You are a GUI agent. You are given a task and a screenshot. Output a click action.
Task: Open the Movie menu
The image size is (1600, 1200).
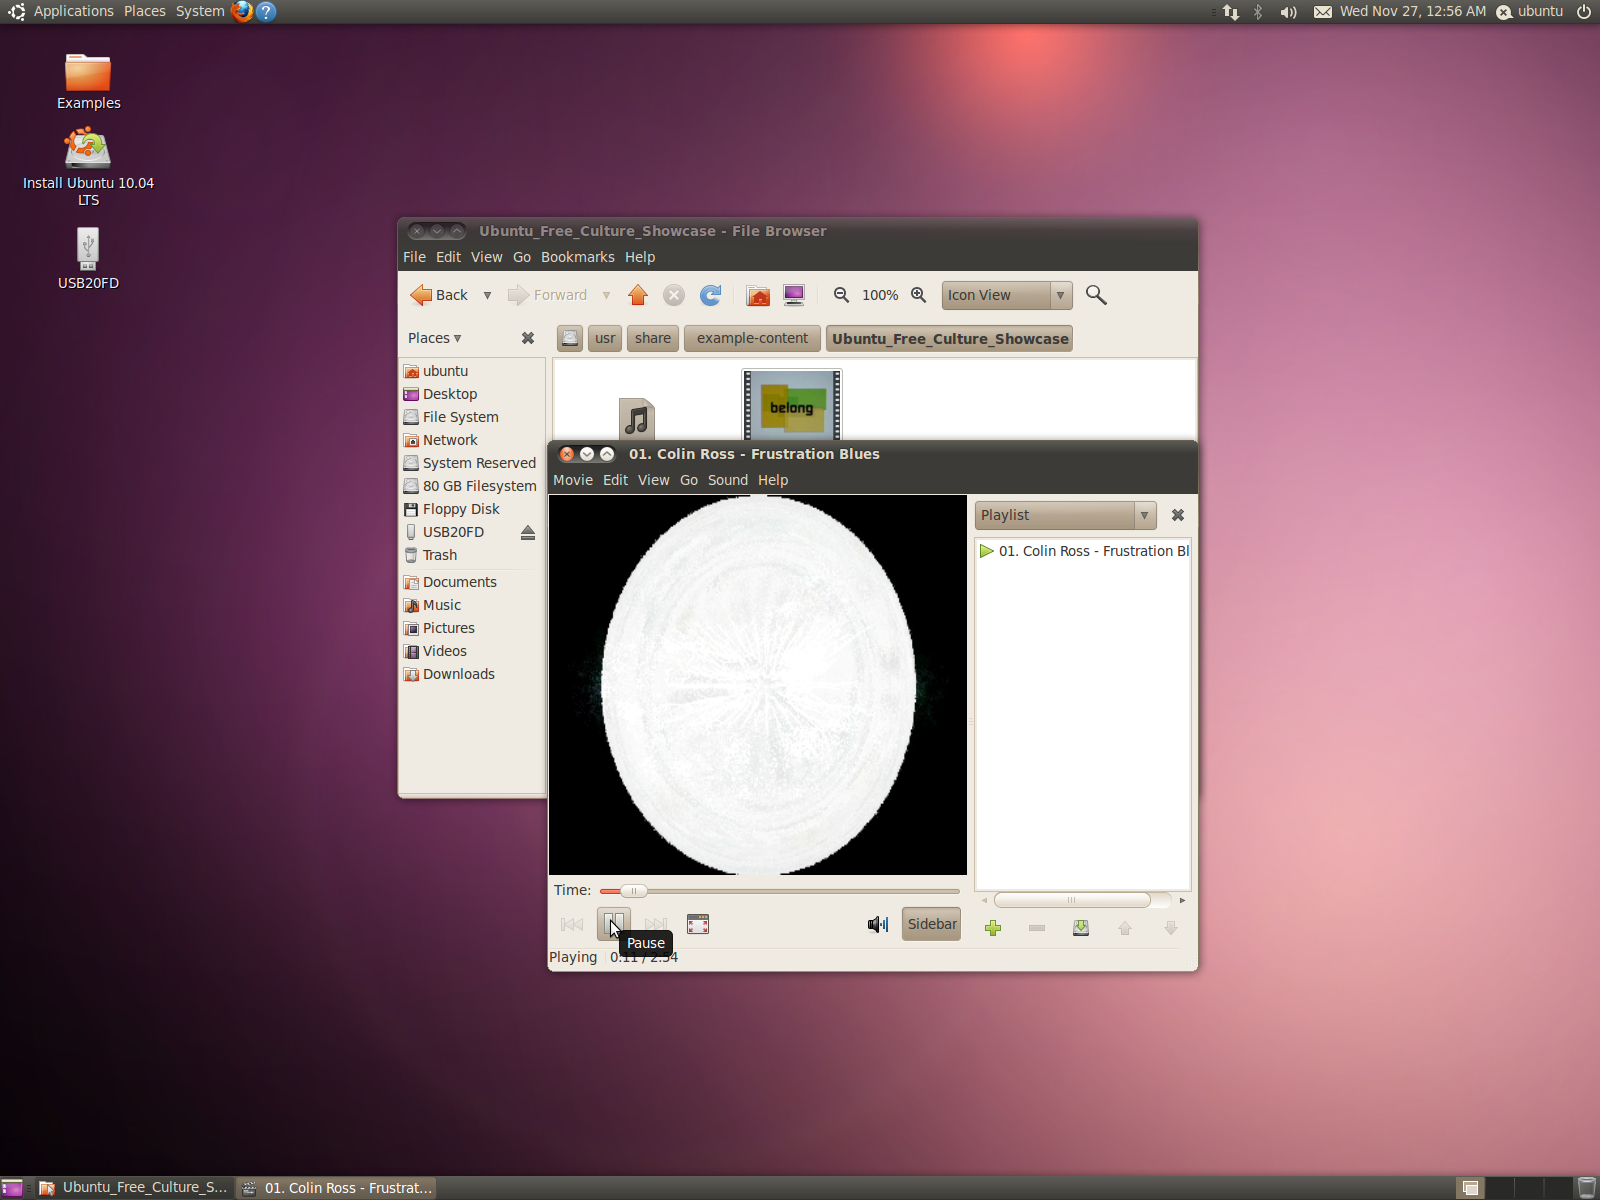pos(573,480)
